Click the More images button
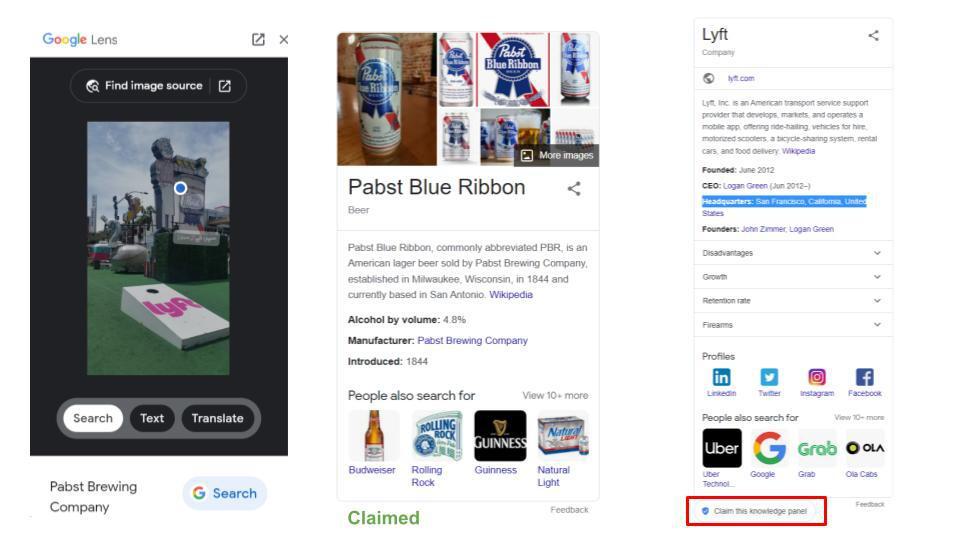 click(x=557, y=155)
